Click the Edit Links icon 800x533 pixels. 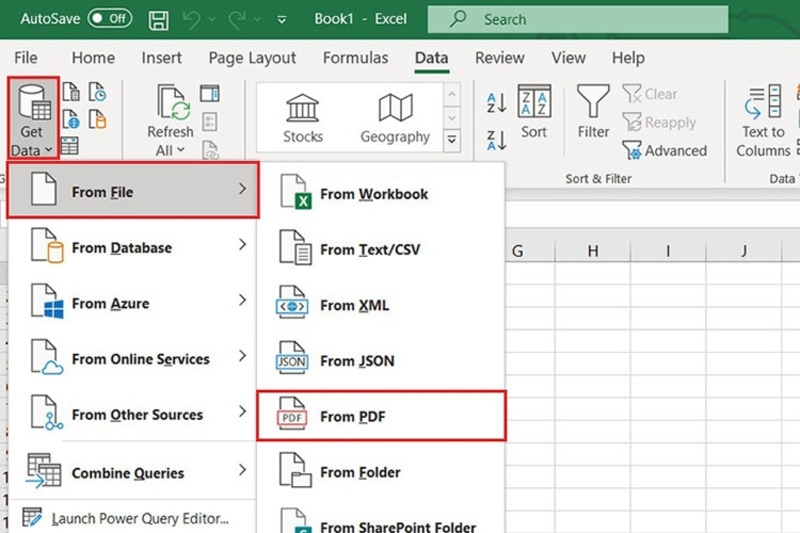pyautogui.click(x=211, y=150)
